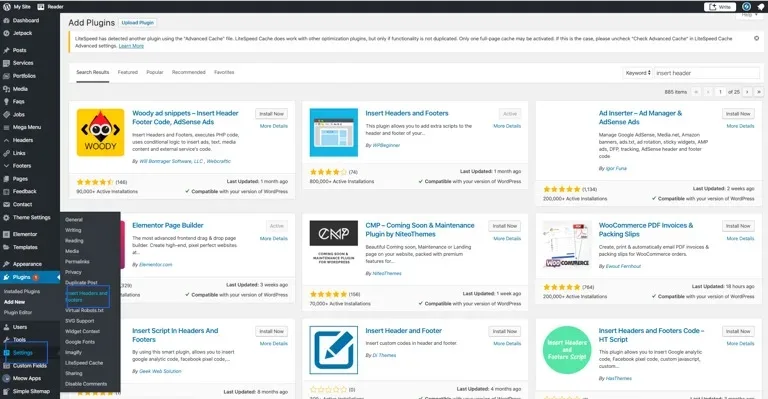Open the Contact envelope icon in sidebar
This screenshot has width=768, height=399.
(x=6, y=205)
